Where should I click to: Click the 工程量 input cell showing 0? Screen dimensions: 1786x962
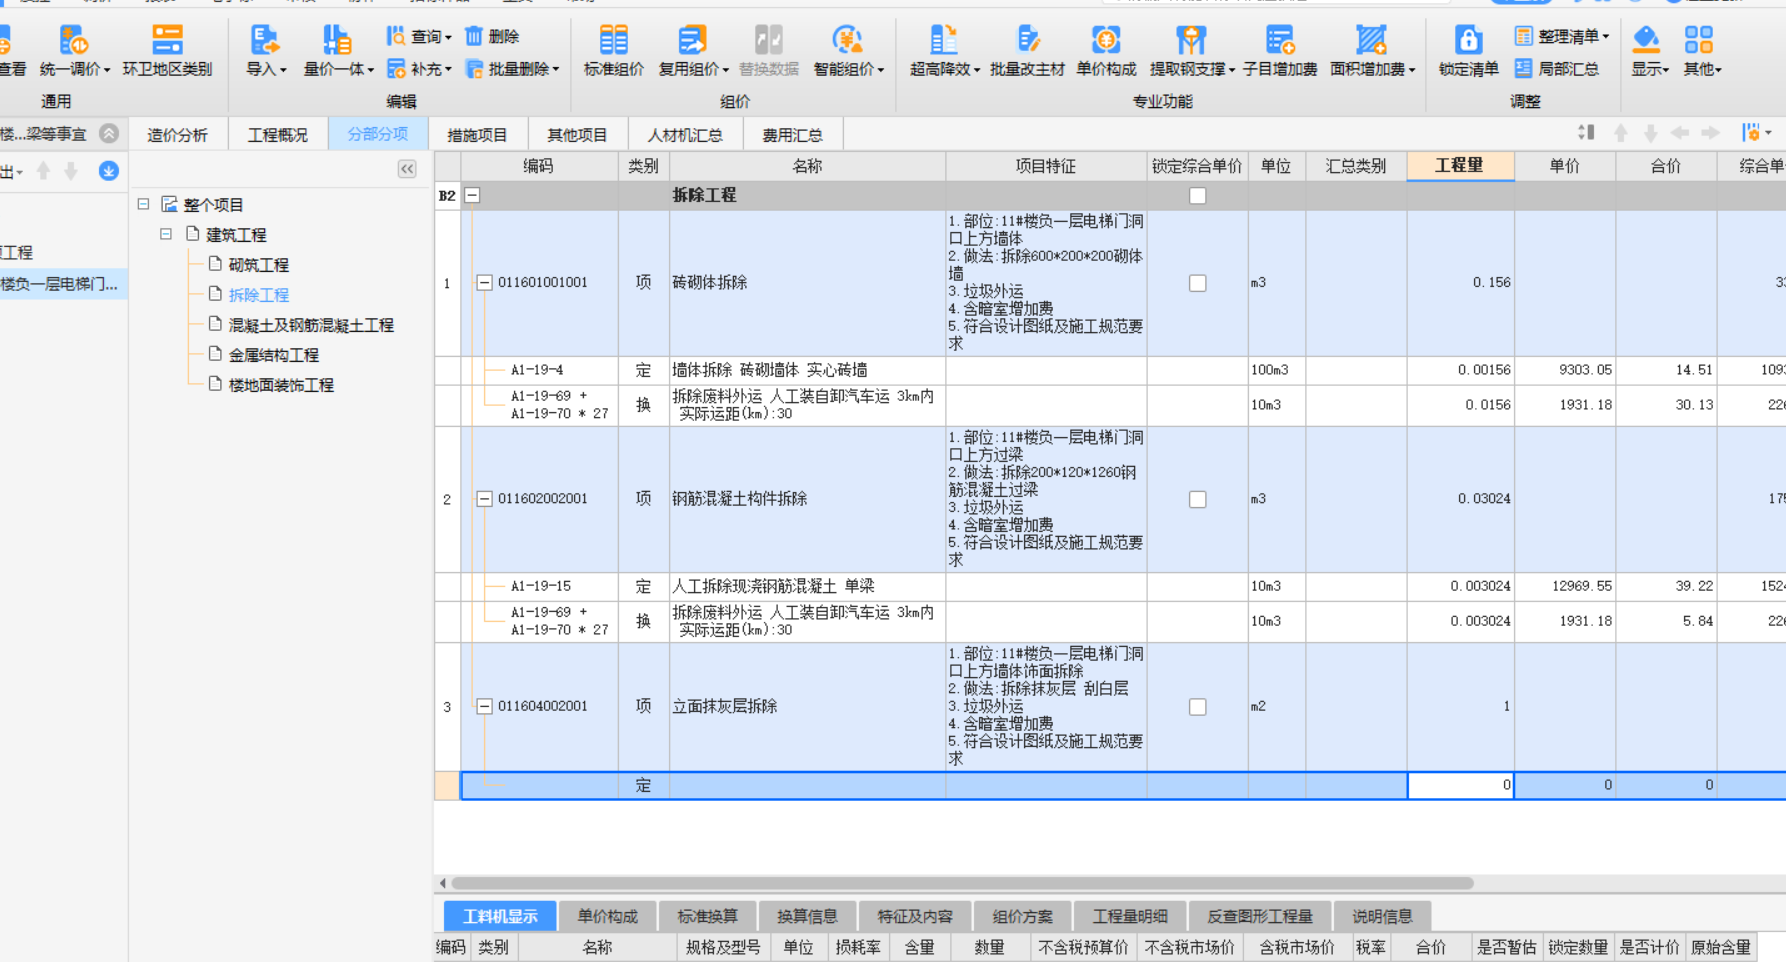1460,785
